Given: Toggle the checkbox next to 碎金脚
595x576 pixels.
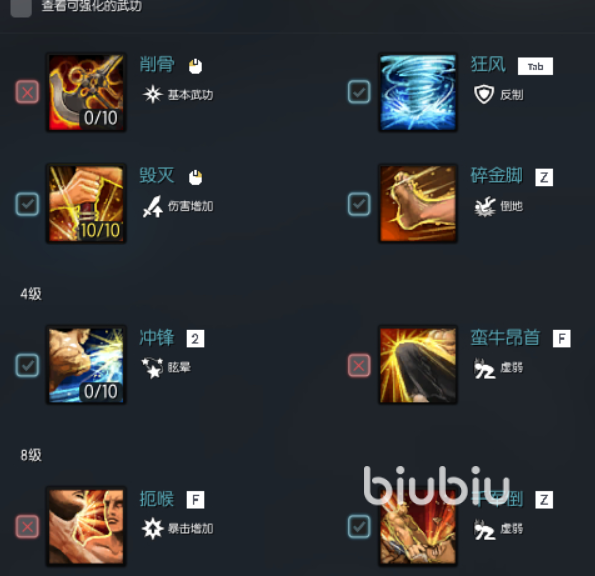Looking at the screenshot, I should (359, 204).
